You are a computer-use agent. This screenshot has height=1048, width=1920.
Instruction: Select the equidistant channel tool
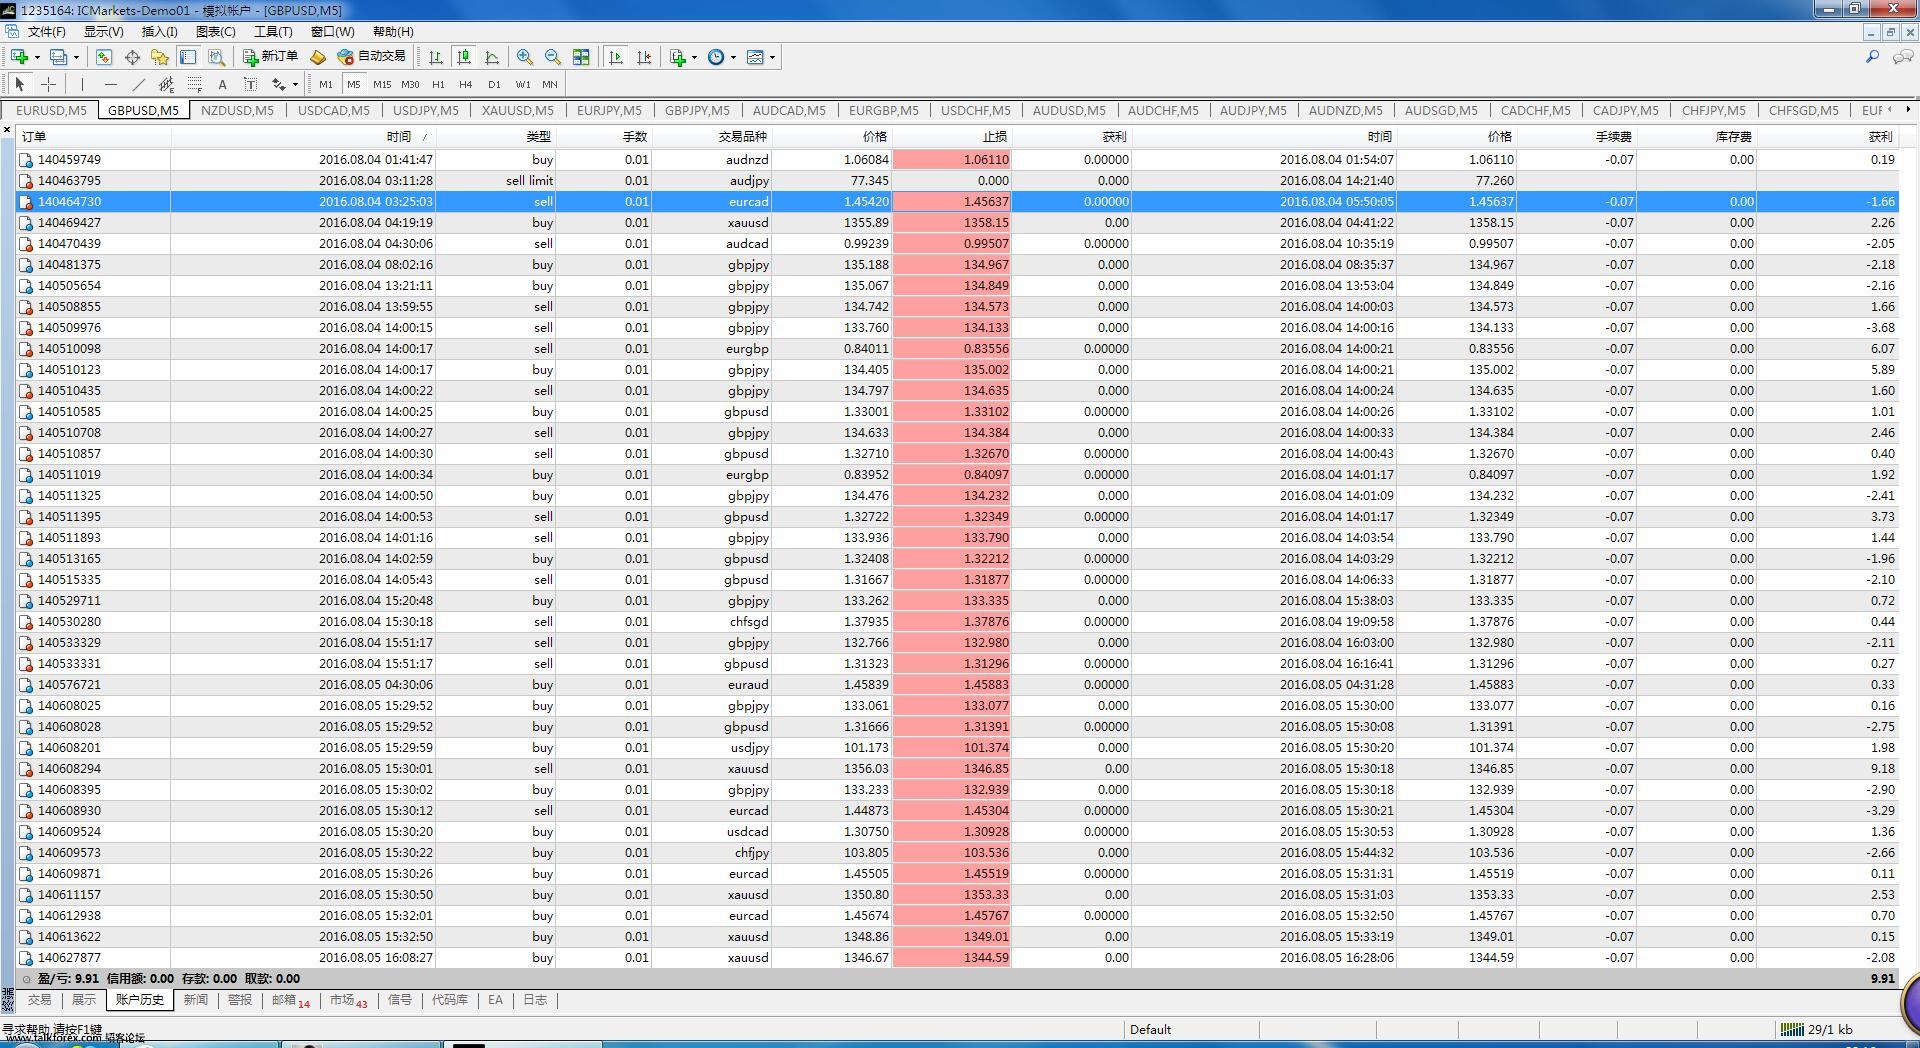click(166, 85)
